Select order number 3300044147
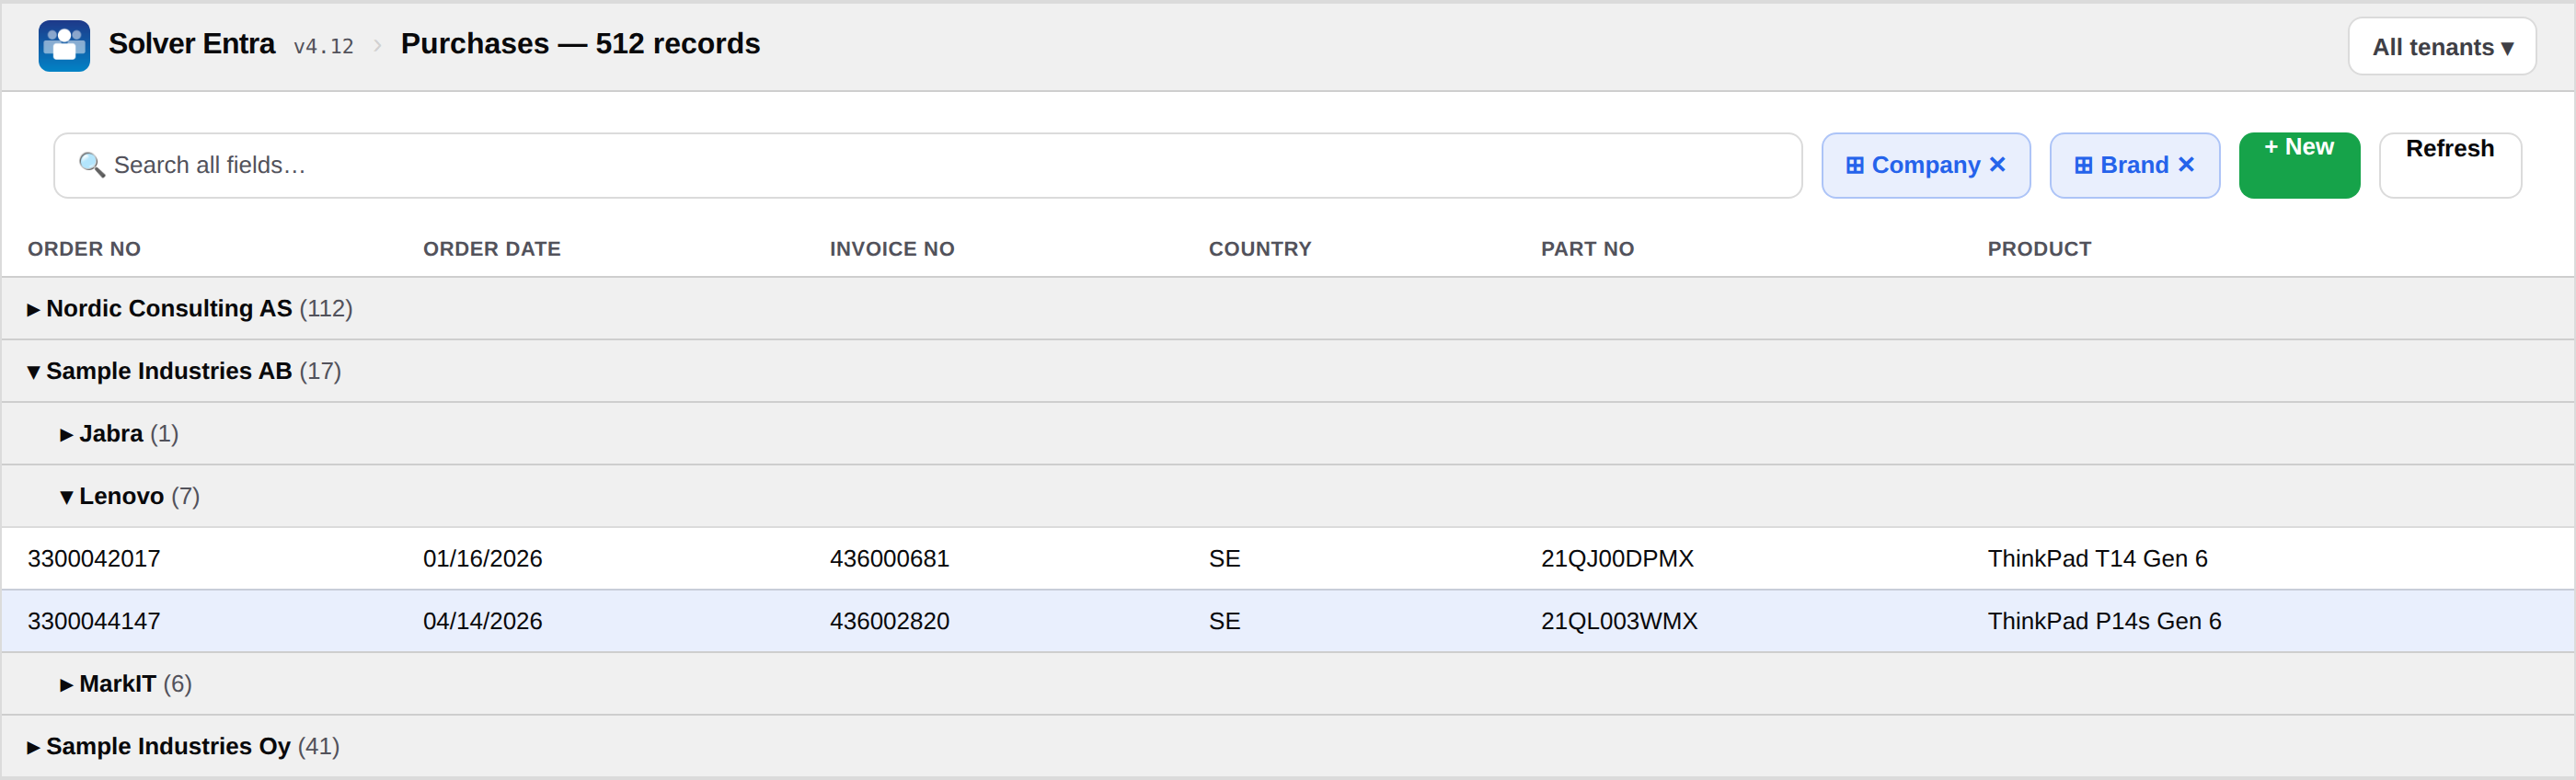Screen dimensions: 2576x780 tap(93, 621)
